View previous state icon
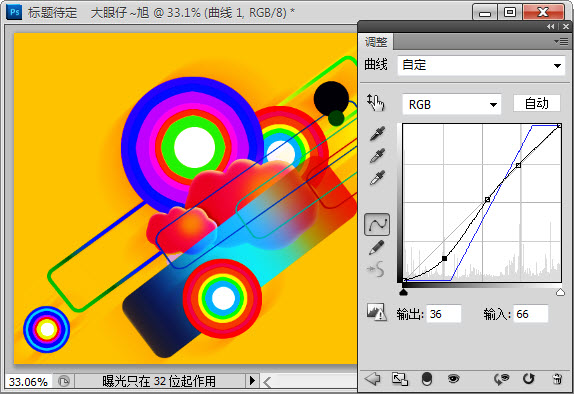574x394 pixels. pos(501,379)
